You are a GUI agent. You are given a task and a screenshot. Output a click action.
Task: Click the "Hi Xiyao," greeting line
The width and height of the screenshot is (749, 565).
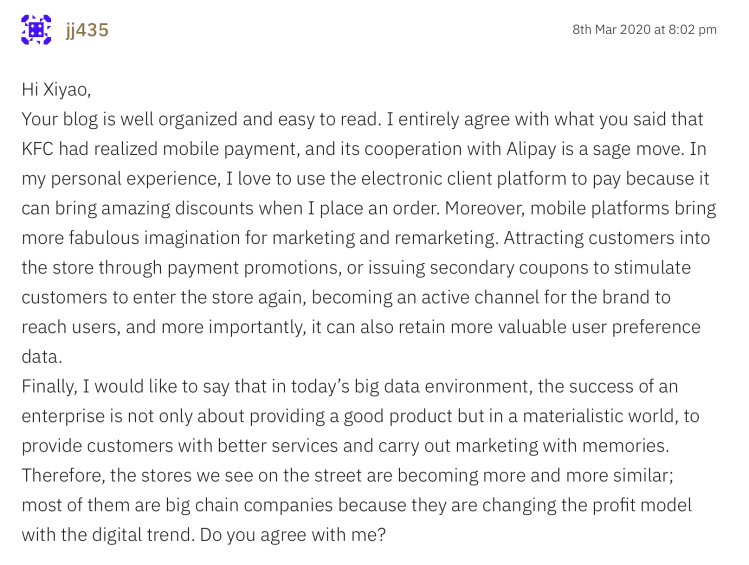click(56, 89)
